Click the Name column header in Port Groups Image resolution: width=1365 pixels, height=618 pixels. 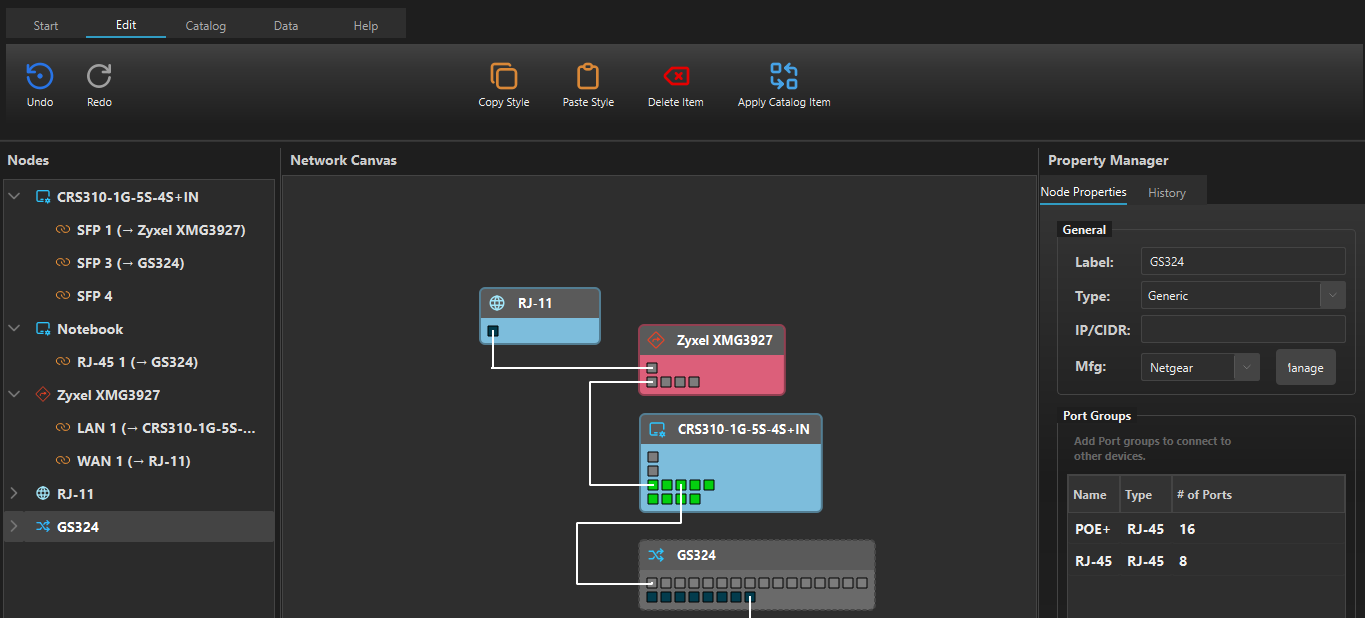pyautogui.click(x=1093, y=495)
